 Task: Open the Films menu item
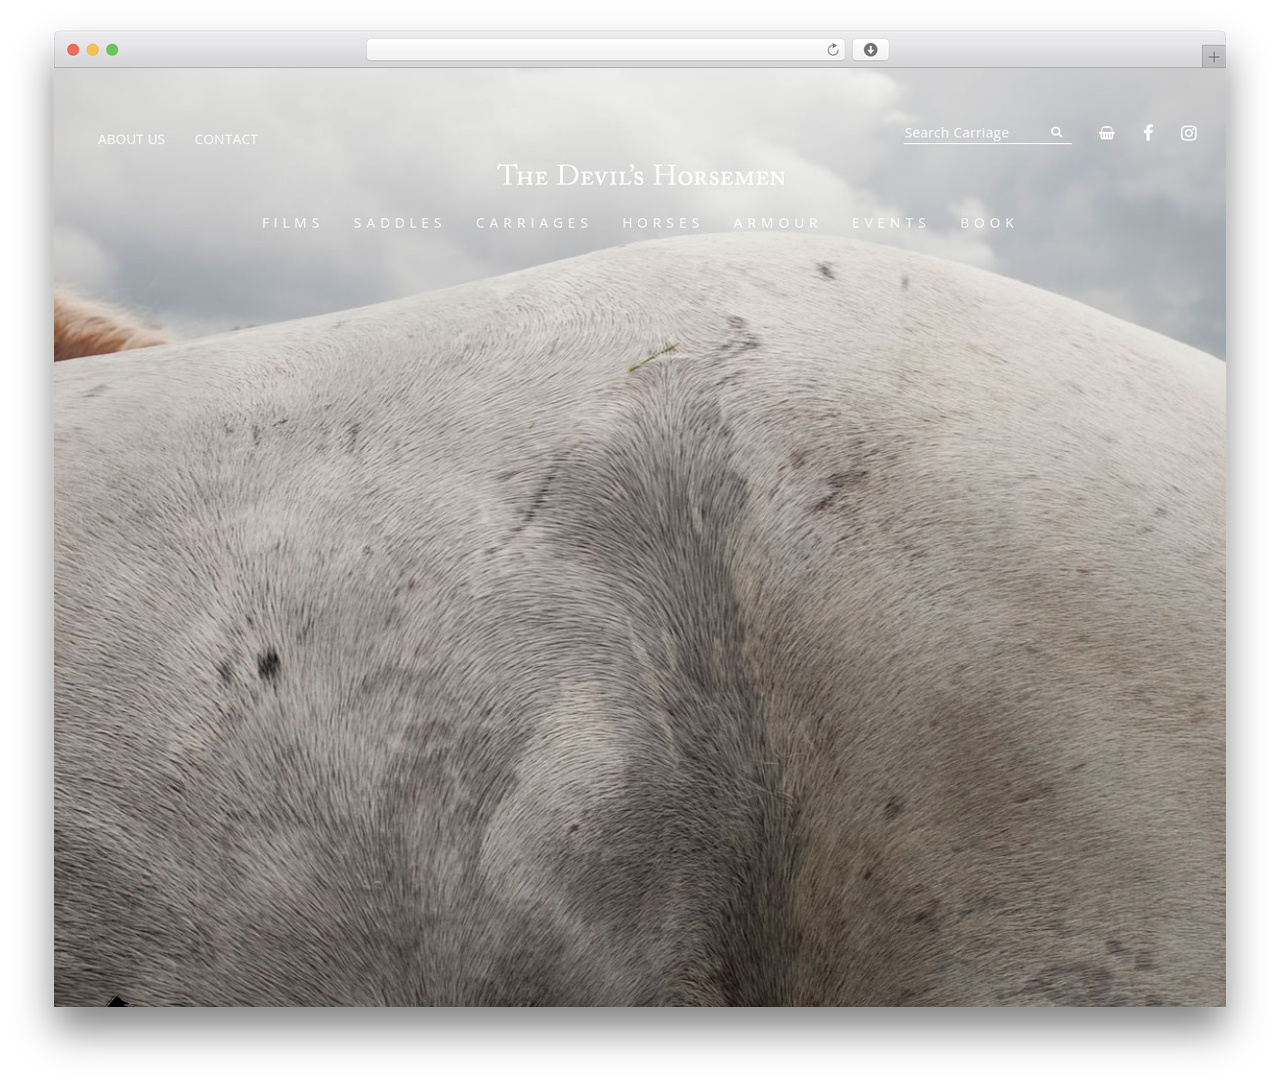pos(292,223)
